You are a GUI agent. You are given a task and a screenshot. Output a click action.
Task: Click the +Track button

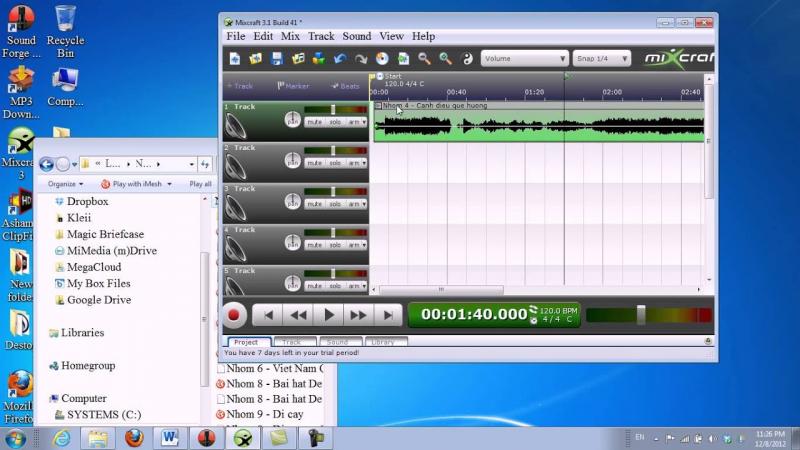pyautogui.click(x=242, y=86)
